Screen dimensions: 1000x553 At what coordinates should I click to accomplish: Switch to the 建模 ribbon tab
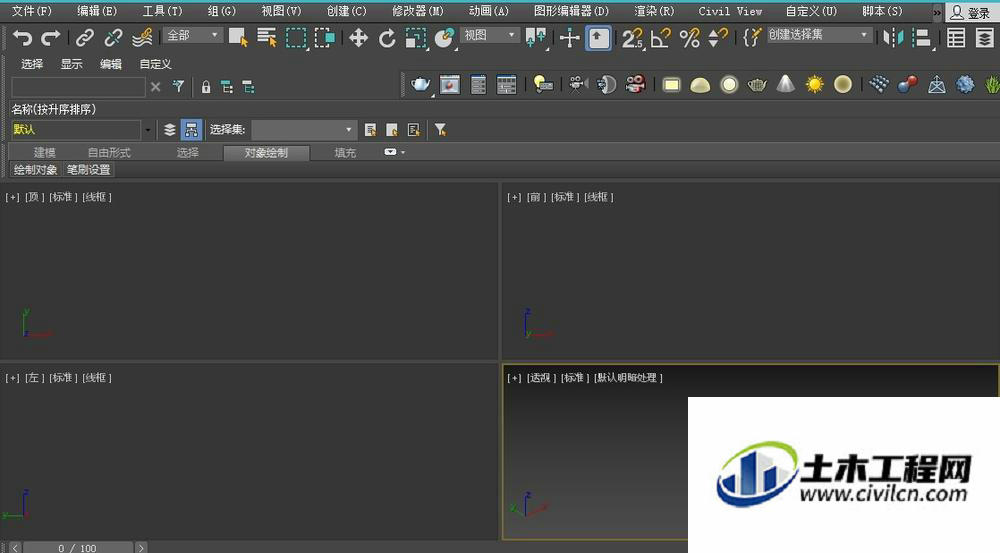[45, 152]
